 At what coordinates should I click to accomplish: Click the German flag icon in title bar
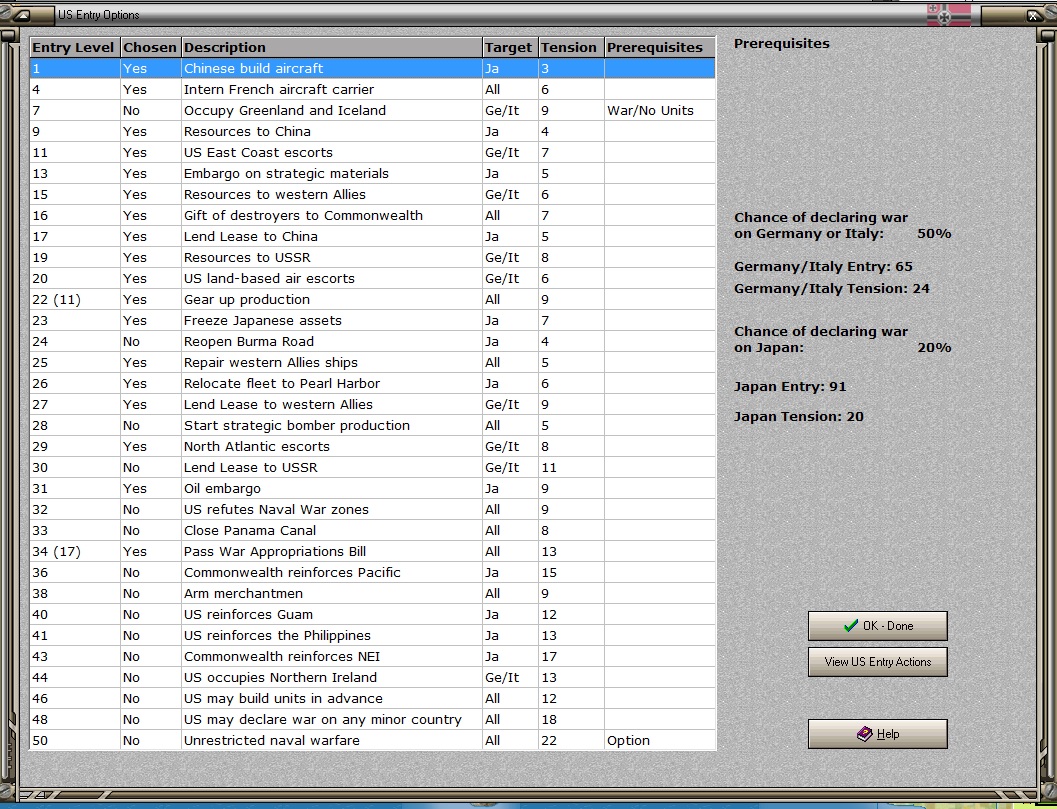click(x=948, y=14)
